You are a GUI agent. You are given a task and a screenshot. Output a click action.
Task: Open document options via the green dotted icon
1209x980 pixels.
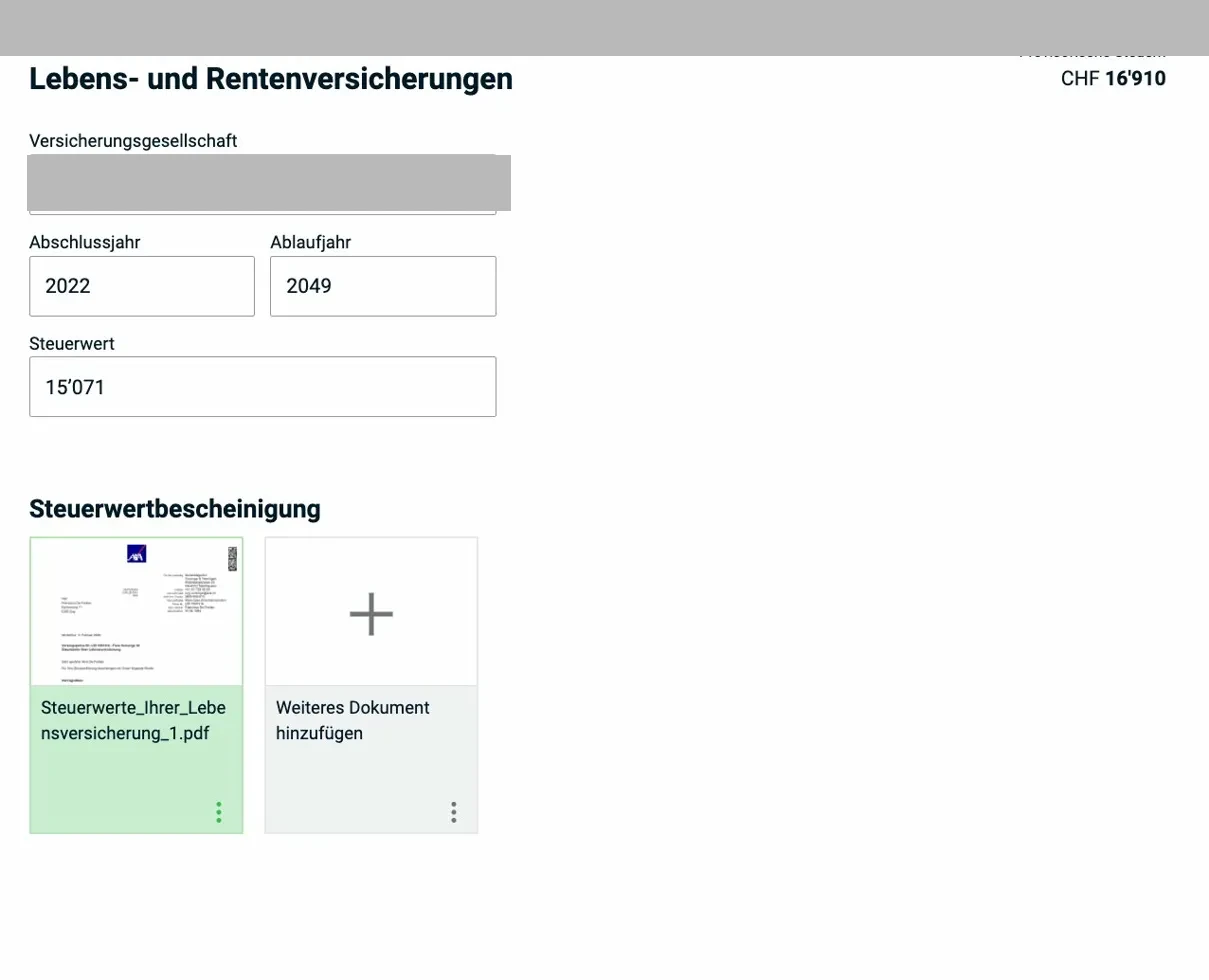pos(218,811)
